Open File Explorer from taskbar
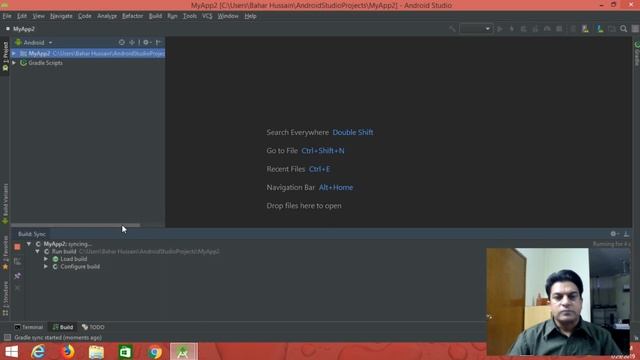 [x=96, y=351]
